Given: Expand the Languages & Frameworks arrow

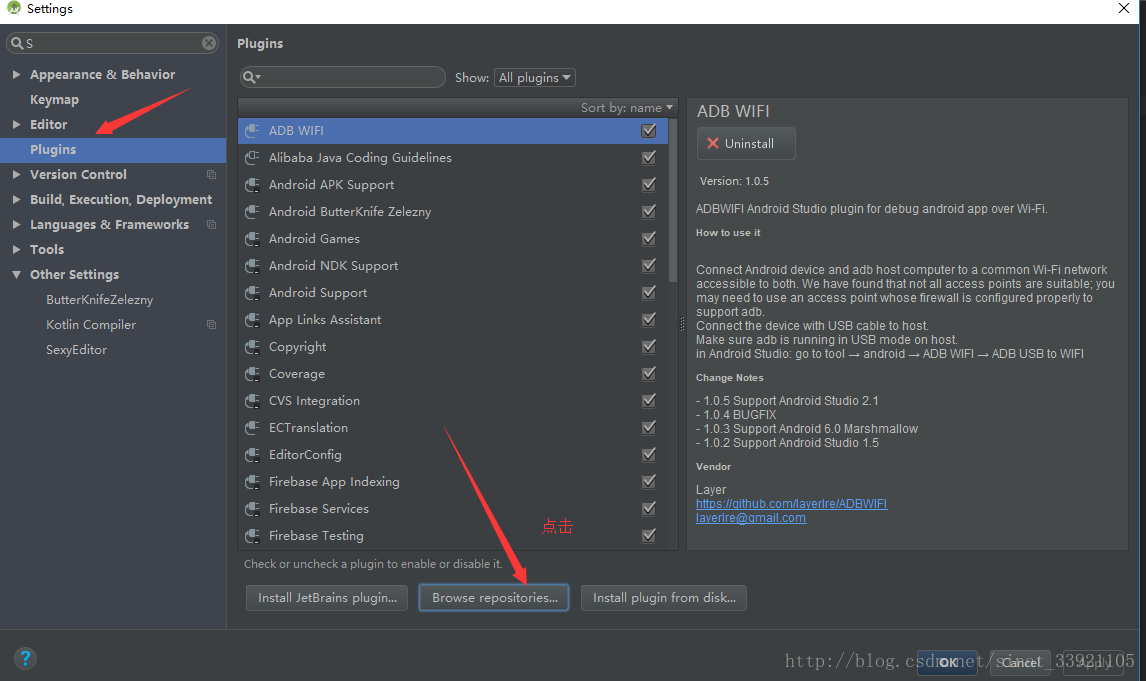Looking at the screenshot, I should [x=16, y=224].
